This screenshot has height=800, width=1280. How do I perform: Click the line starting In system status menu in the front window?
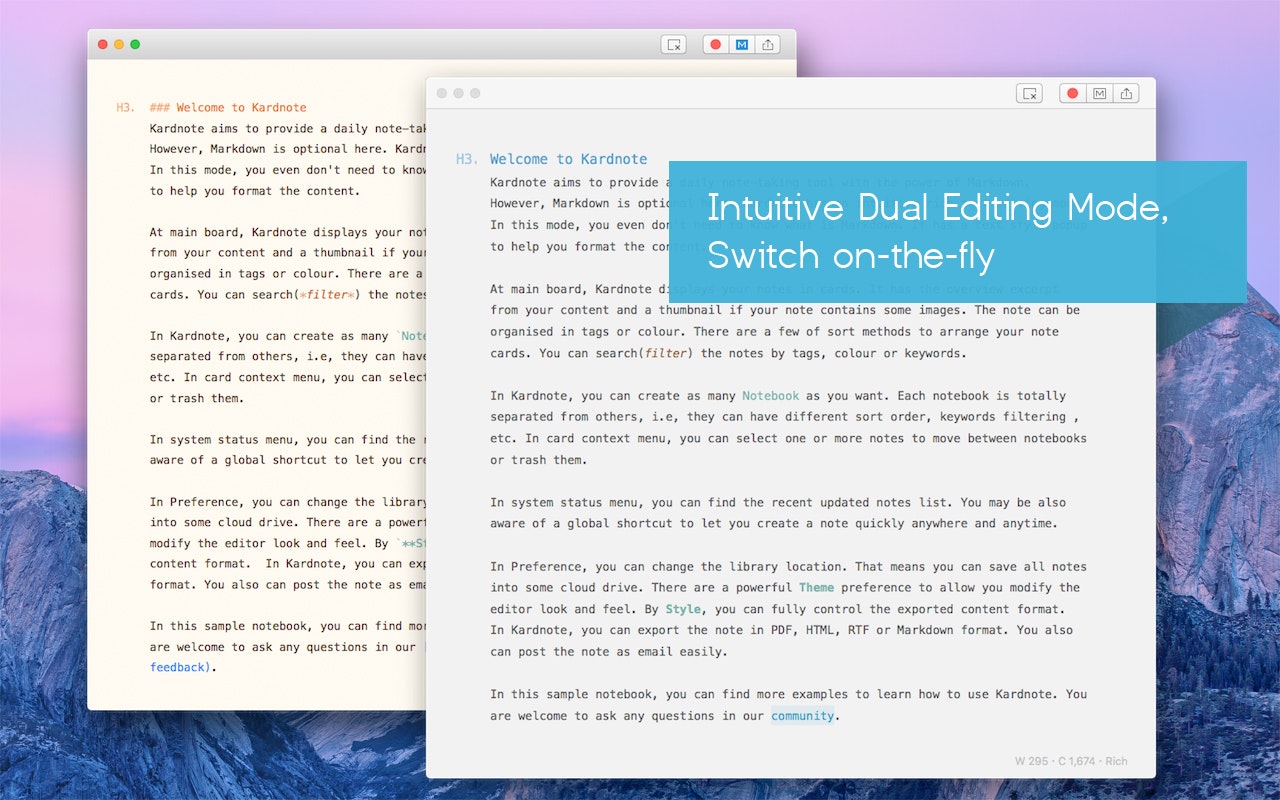(778, 502)
